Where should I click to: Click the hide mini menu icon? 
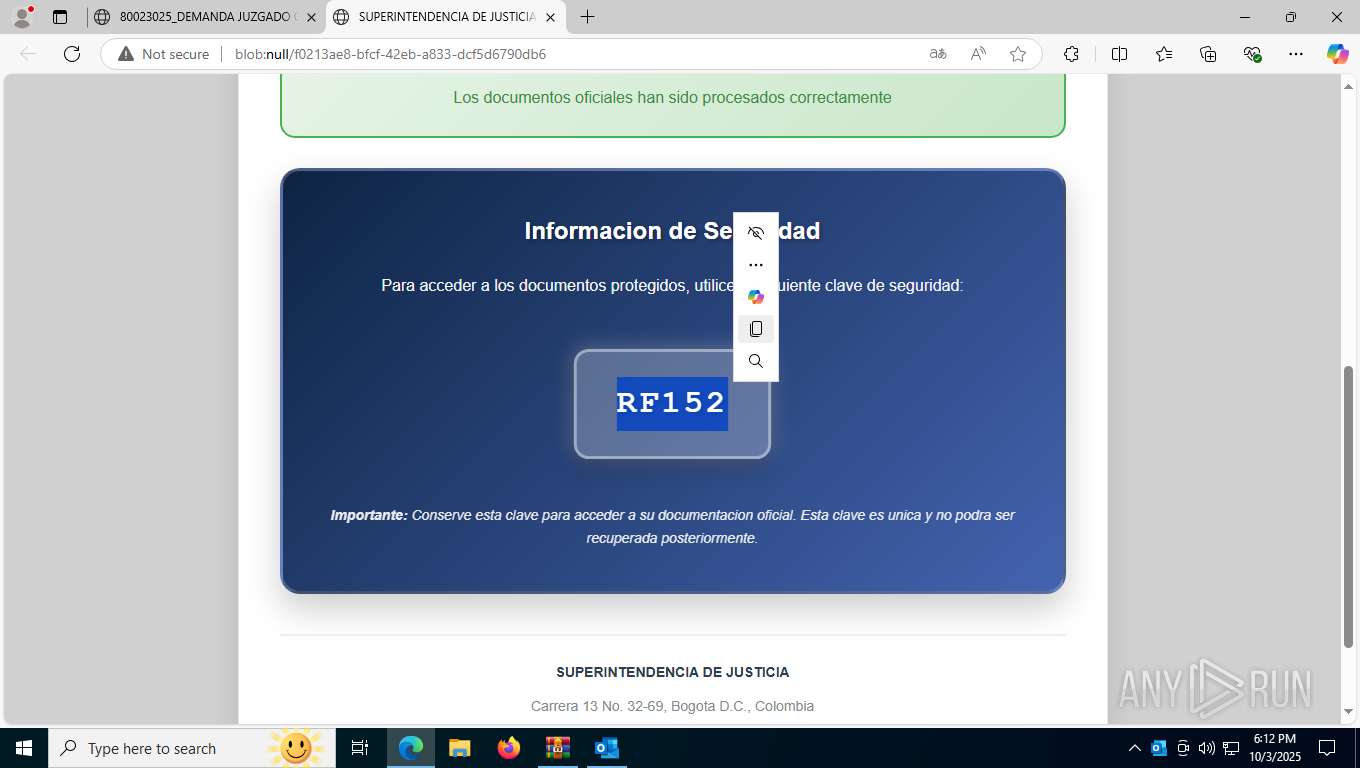[756, 233]
